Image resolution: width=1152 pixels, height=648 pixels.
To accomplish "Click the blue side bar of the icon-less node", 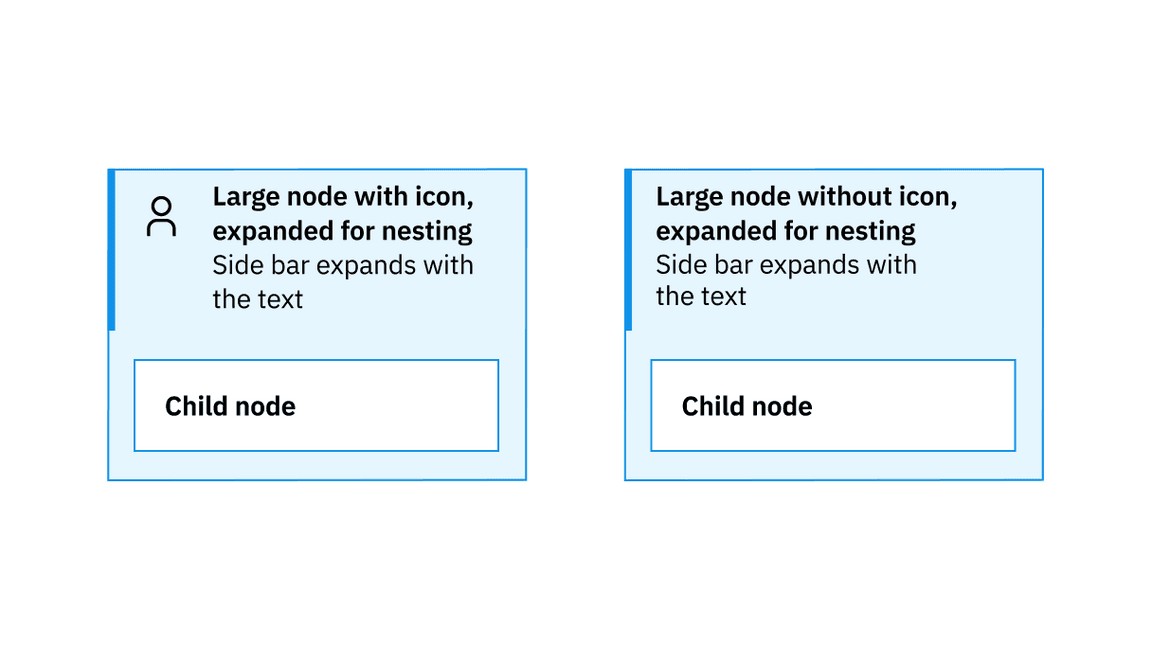I will [628, 249].
